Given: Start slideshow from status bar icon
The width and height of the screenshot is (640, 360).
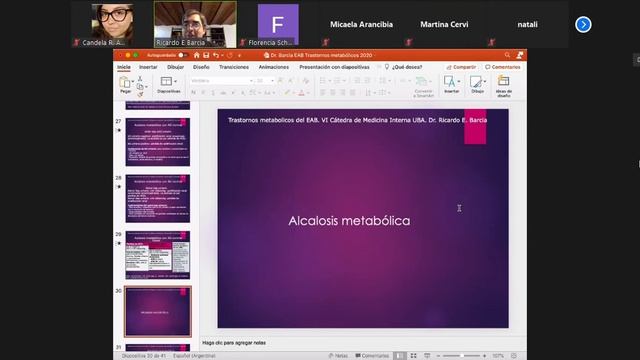Looking at the screenshot, I should click(427, 356).
